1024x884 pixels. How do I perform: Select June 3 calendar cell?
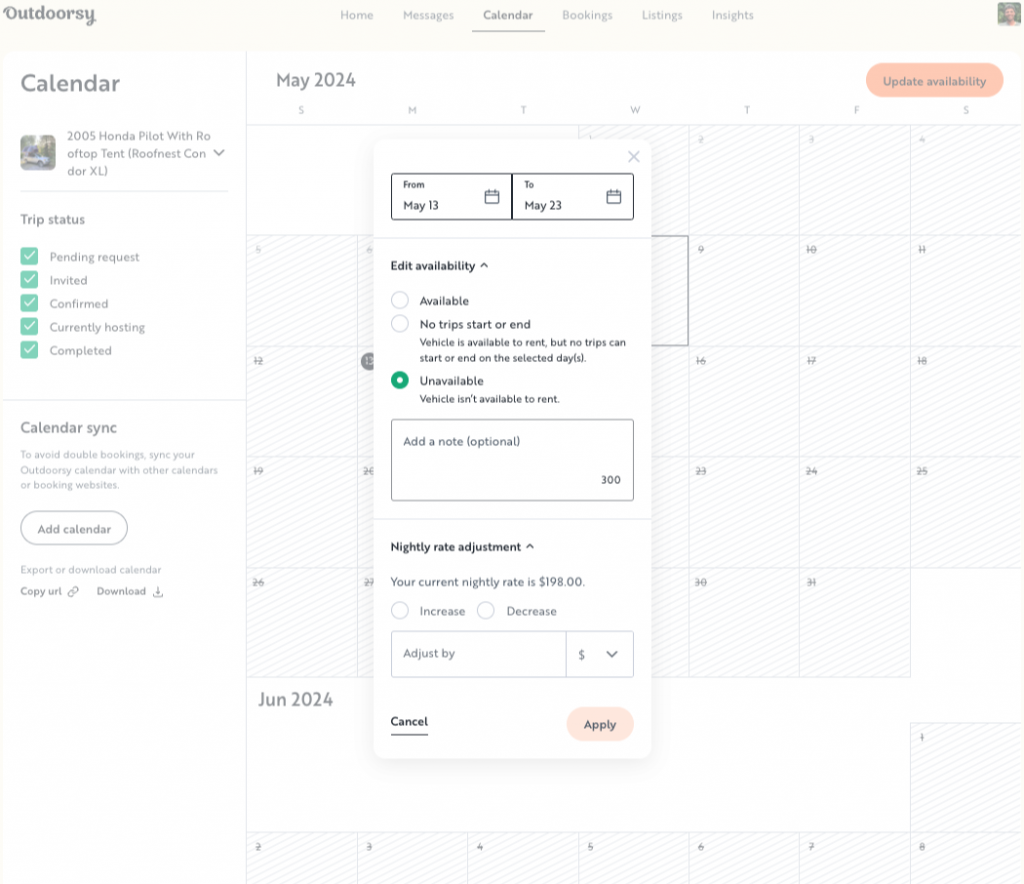tap(413, 858)
